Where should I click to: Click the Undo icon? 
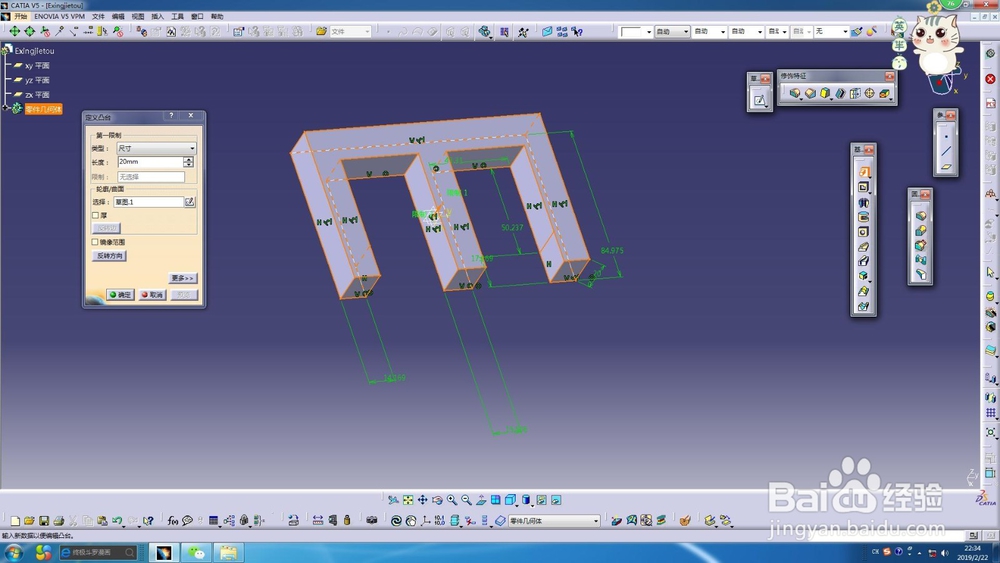117,521
